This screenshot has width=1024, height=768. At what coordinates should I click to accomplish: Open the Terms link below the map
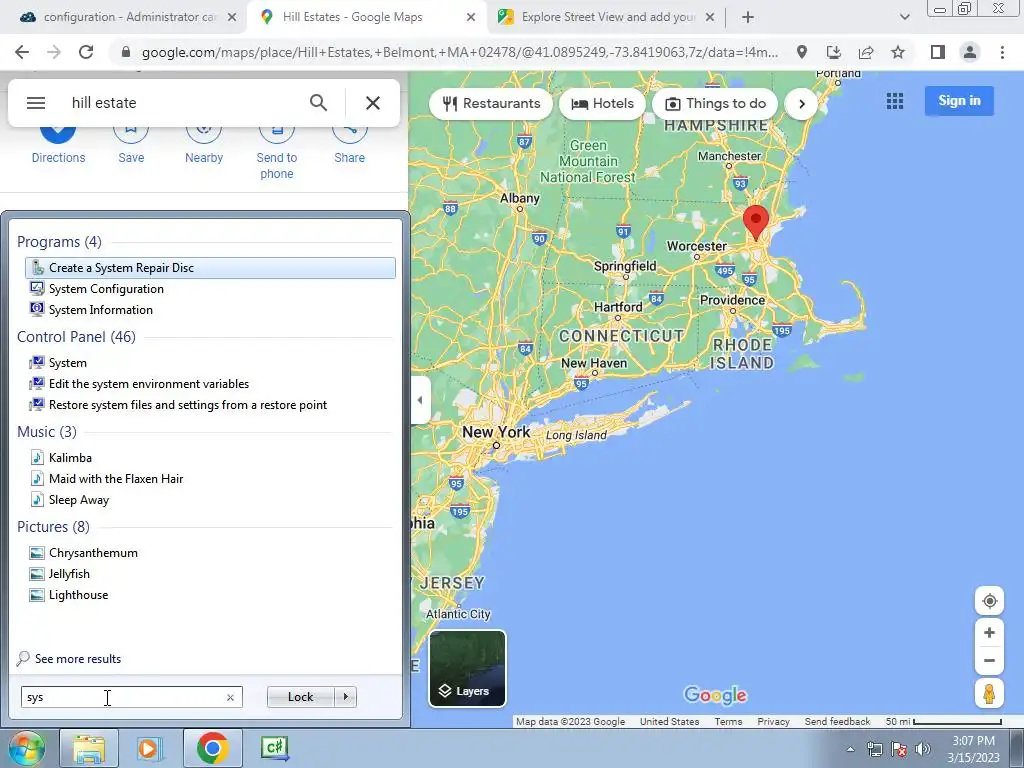[x=728, y=722]
